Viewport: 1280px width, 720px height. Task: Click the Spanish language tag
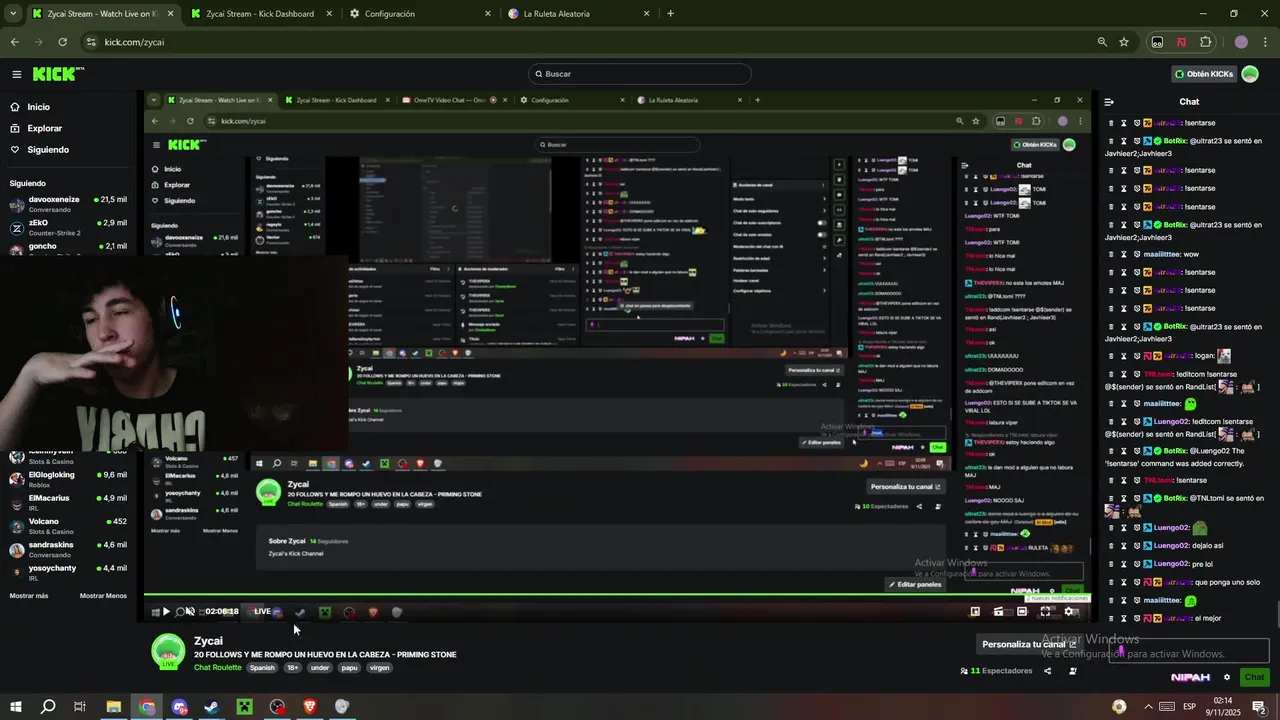click(262, 668)
